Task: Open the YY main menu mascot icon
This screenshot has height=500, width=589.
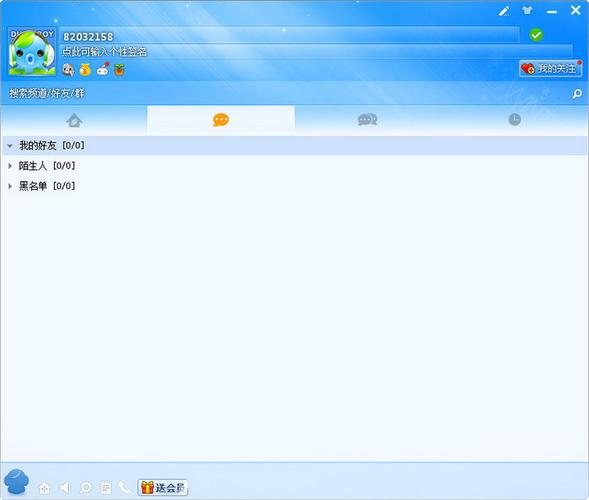Action: [17, 481]
